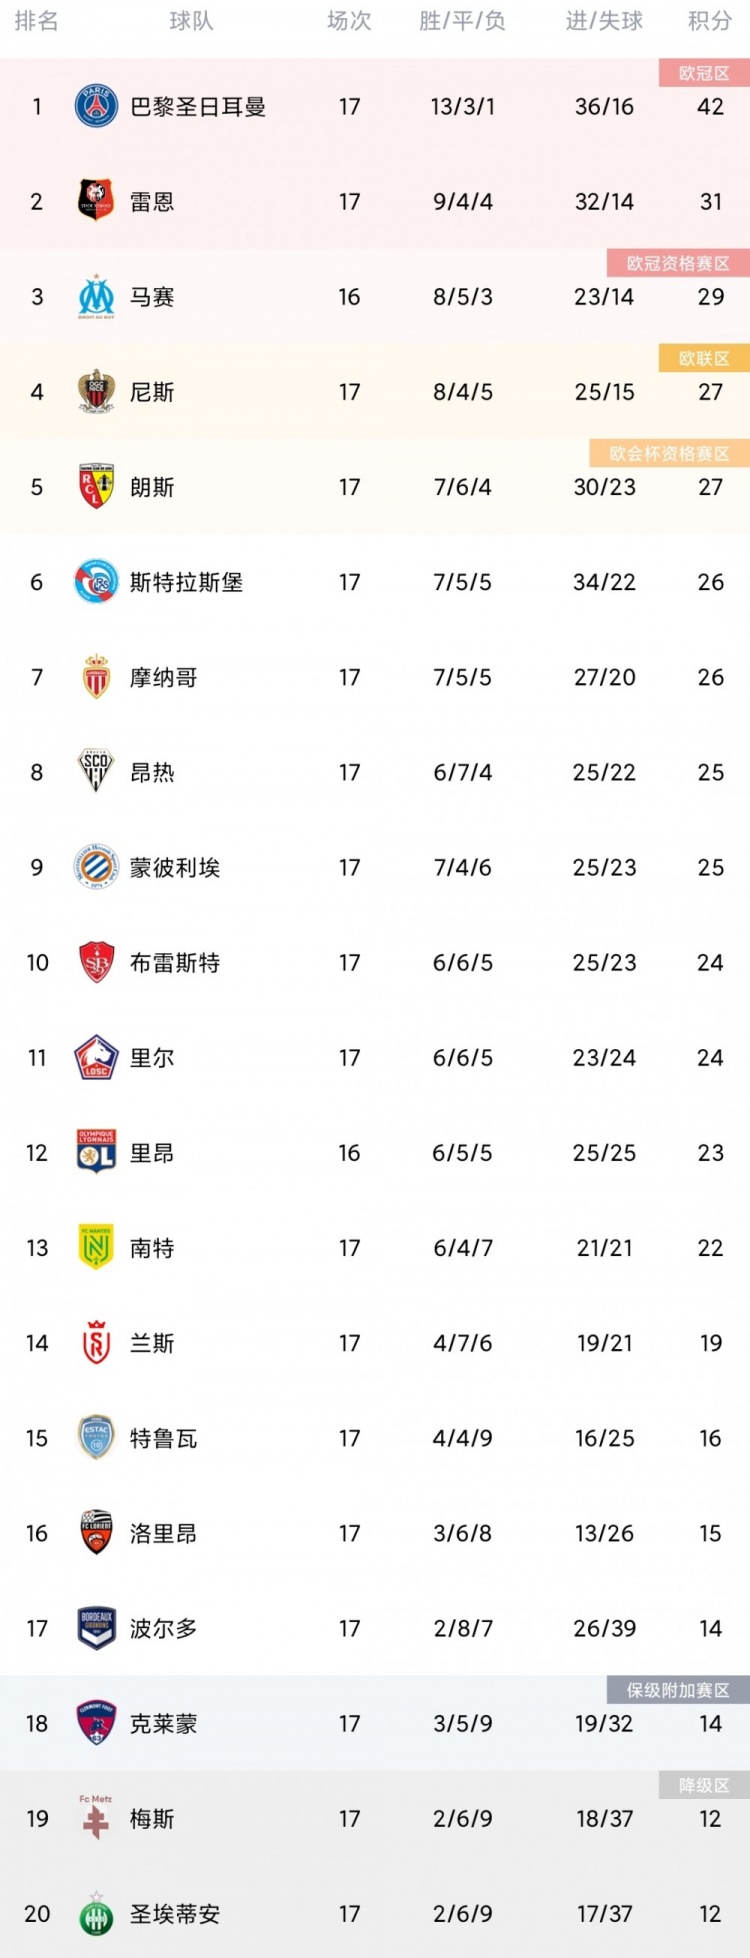750x1958 pixels.
Task: Click the FC Nantes yellow crest
Action: tap(96, 1247)
